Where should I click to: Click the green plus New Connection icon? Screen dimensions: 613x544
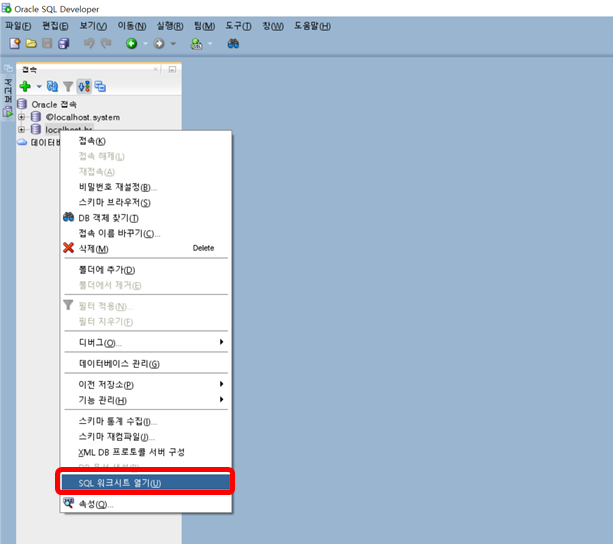pos(25,86)
